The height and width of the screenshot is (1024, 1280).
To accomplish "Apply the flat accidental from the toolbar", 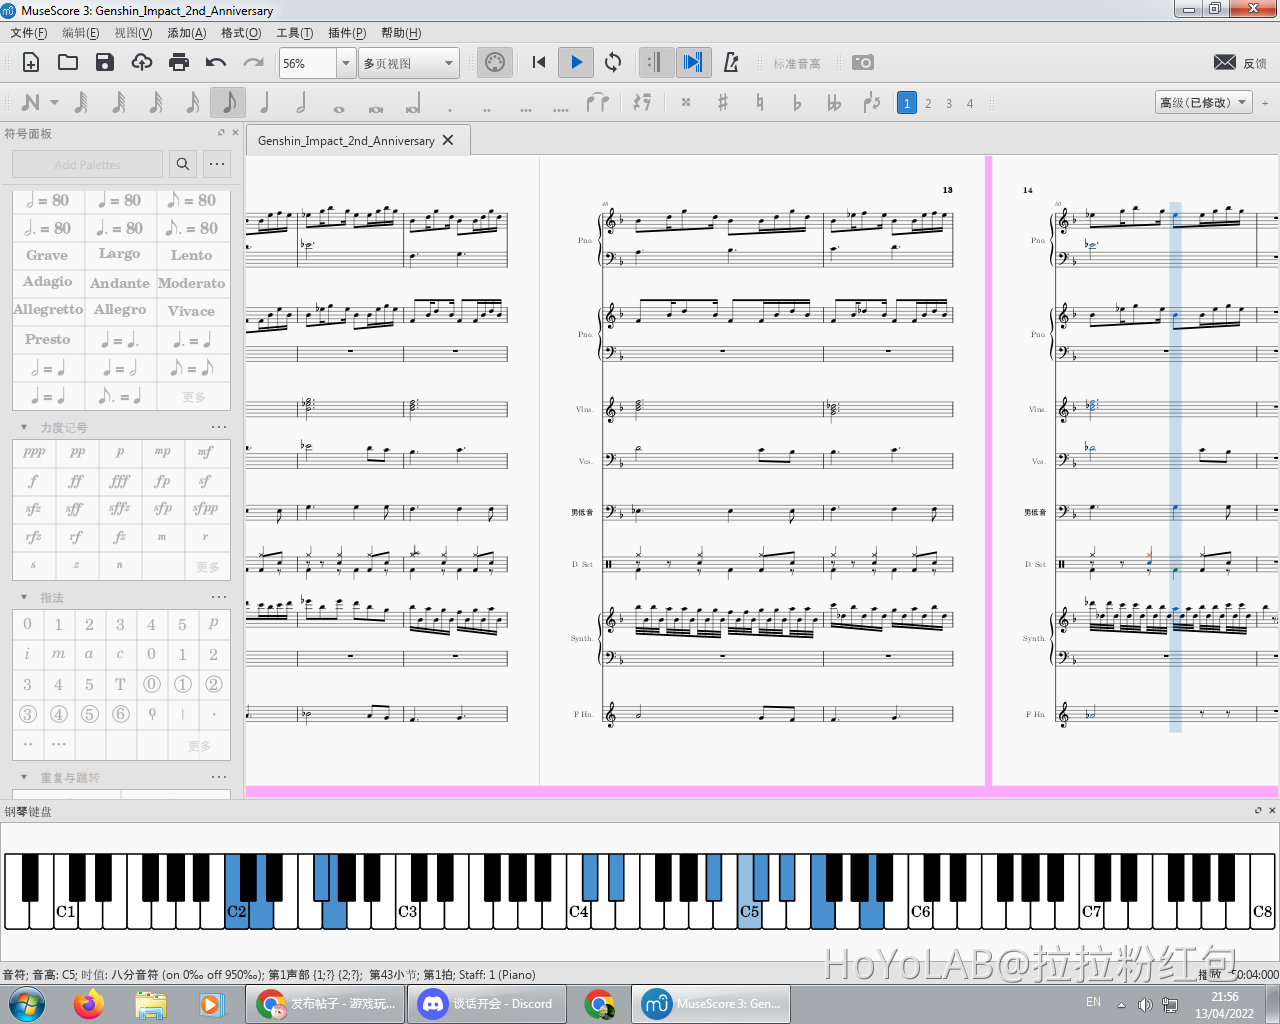I will [x=797, y=102].
